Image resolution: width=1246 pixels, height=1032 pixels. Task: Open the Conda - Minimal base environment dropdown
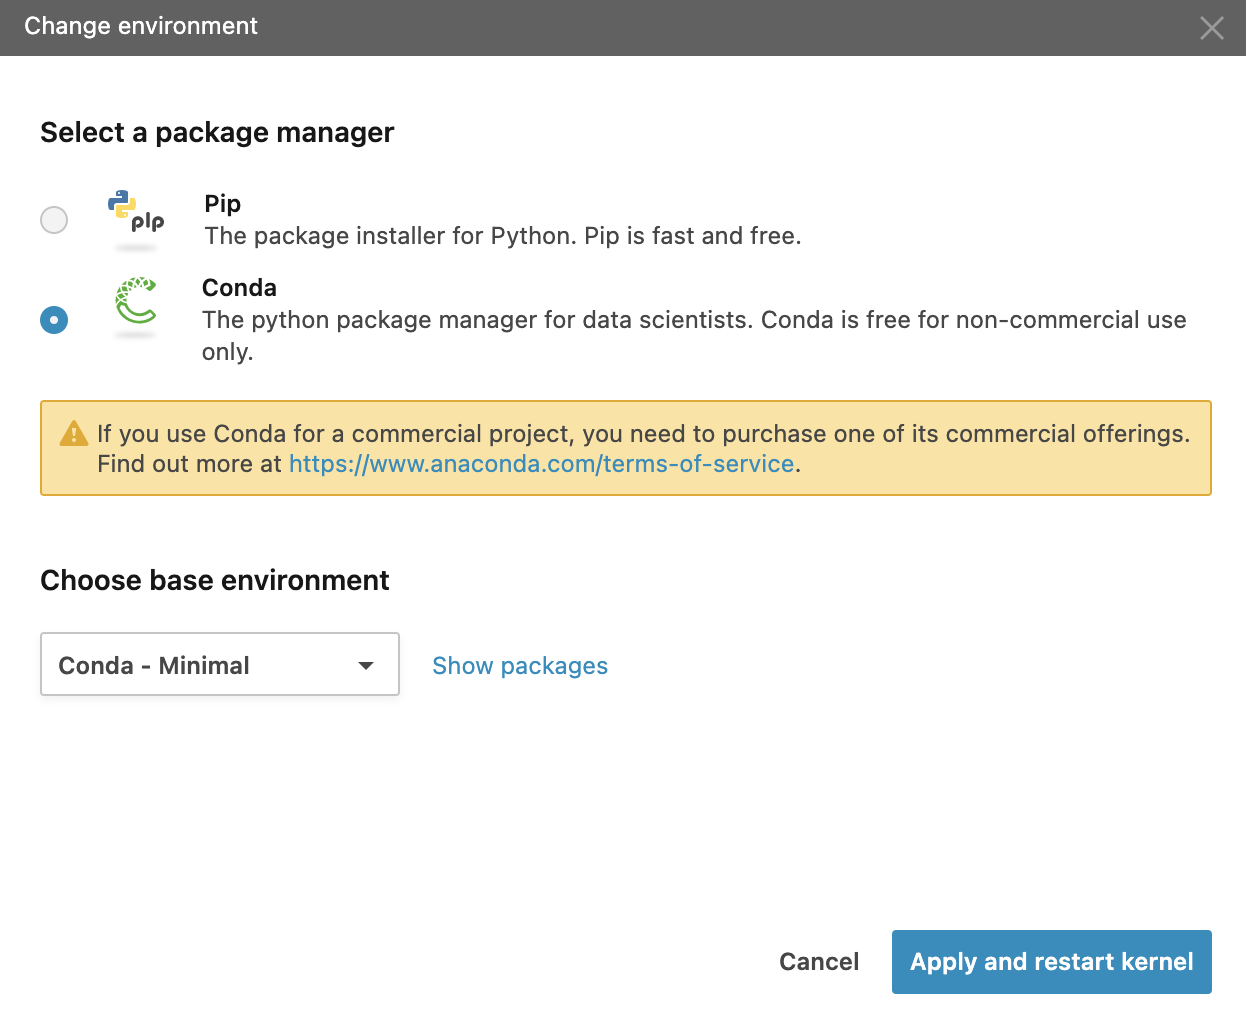coord(200,665)
